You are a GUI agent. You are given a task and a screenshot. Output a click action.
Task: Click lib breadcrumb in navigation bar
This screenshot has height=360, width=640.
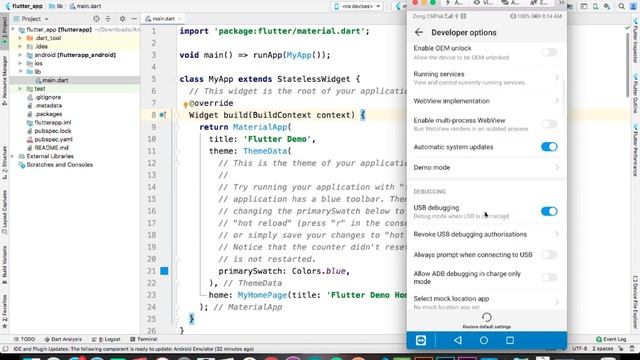56,6
